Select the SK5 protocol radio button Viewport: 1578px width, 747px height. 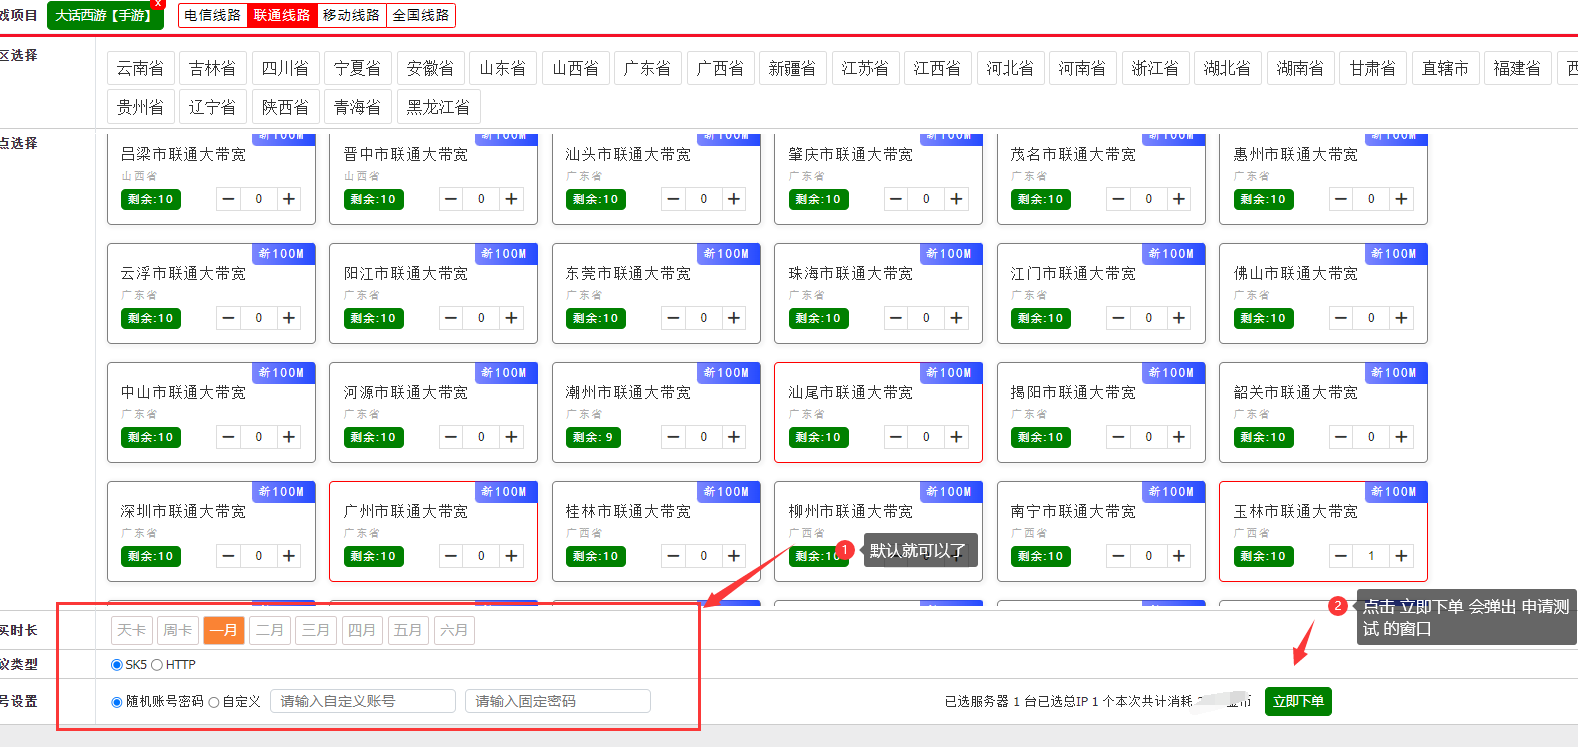[x=117, y=665]
